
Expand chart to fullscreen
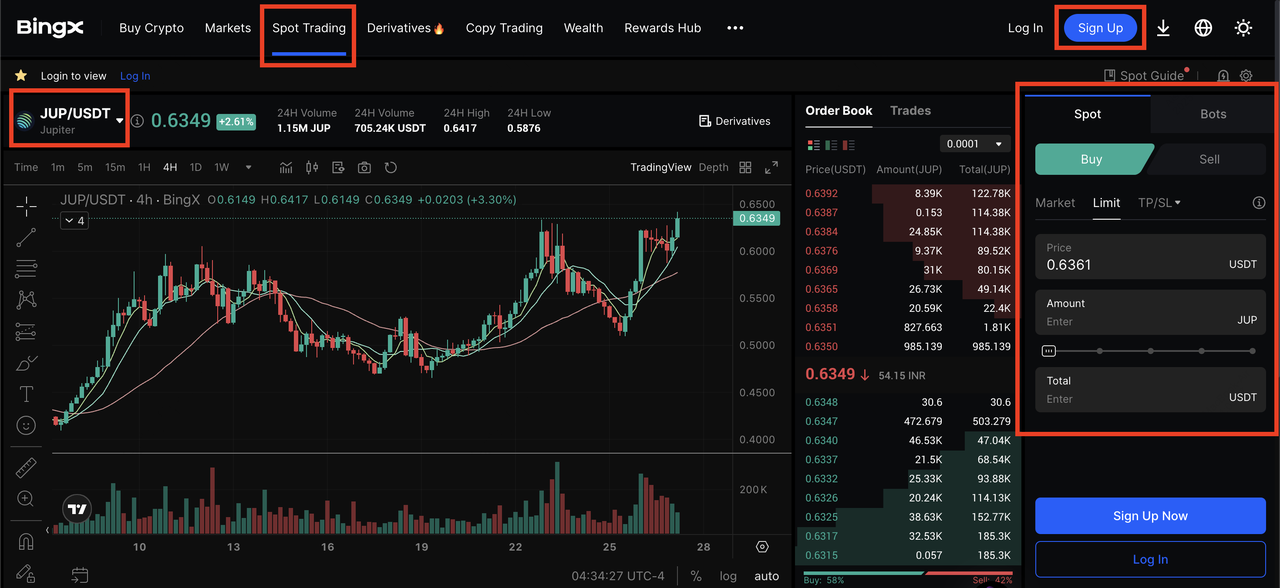(771, 167)
